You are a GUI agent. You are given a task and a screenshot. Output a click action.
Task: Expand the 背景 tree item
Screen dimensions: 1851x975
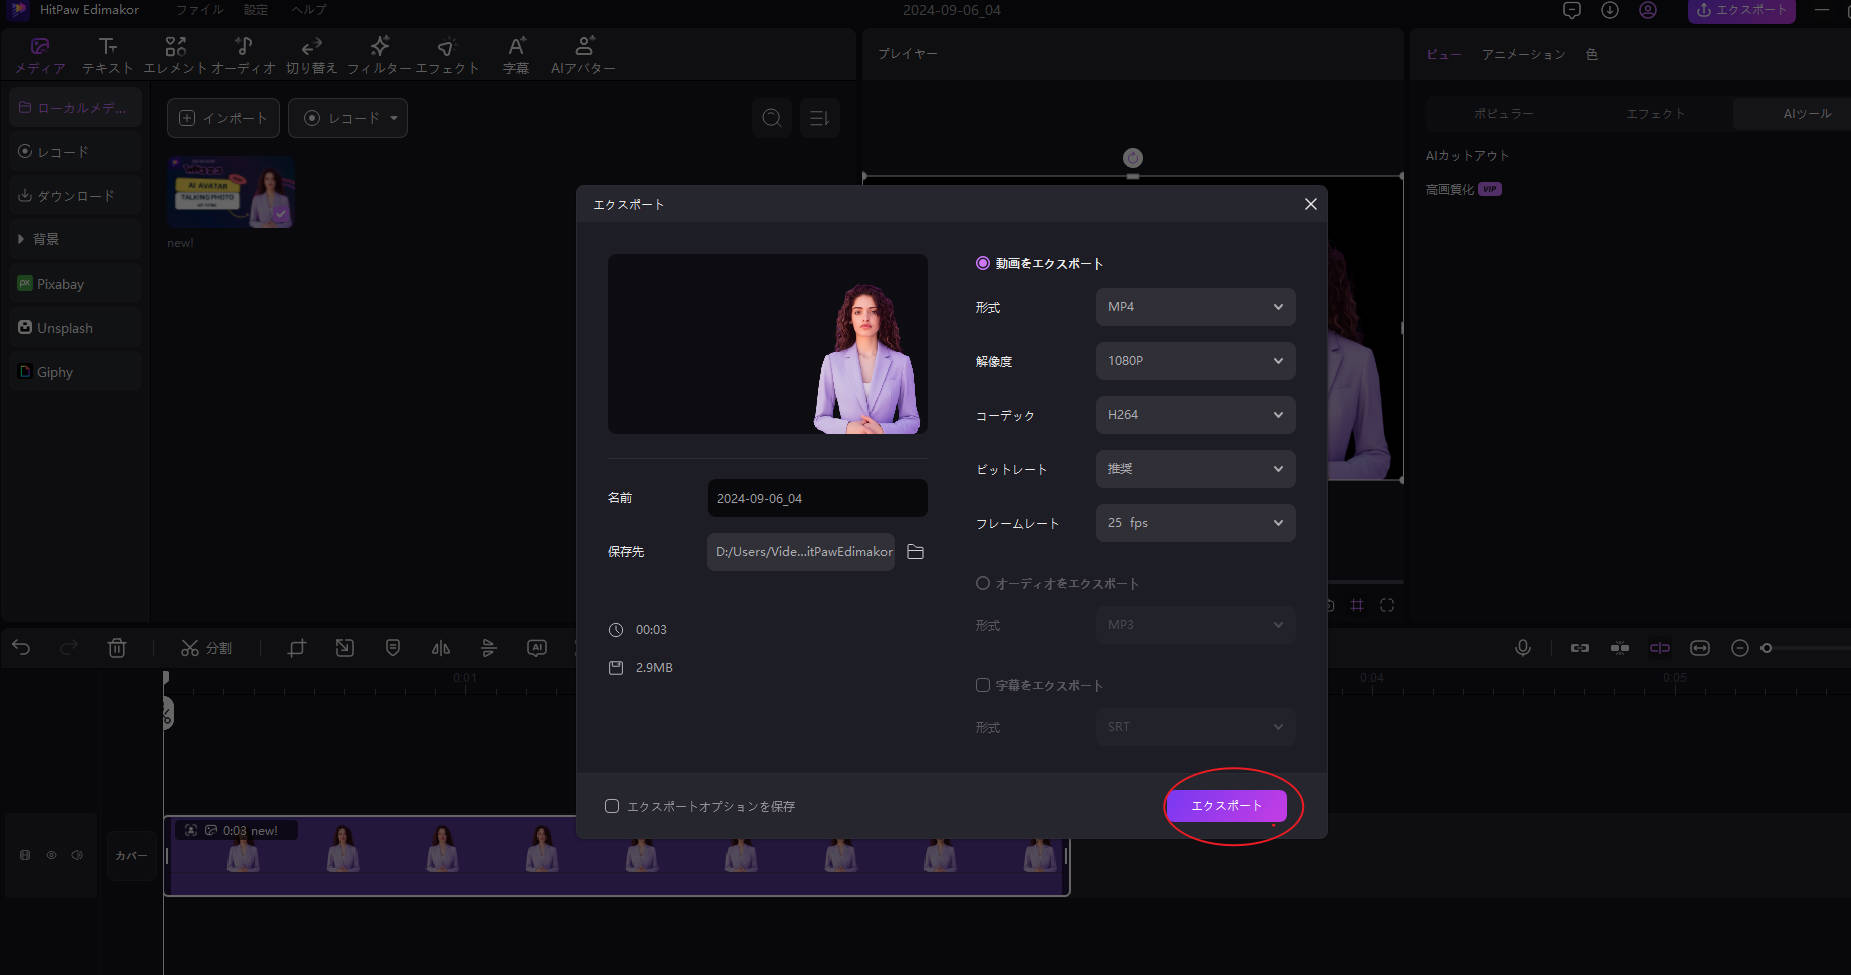pyautogui.click(x=21, y=239)
